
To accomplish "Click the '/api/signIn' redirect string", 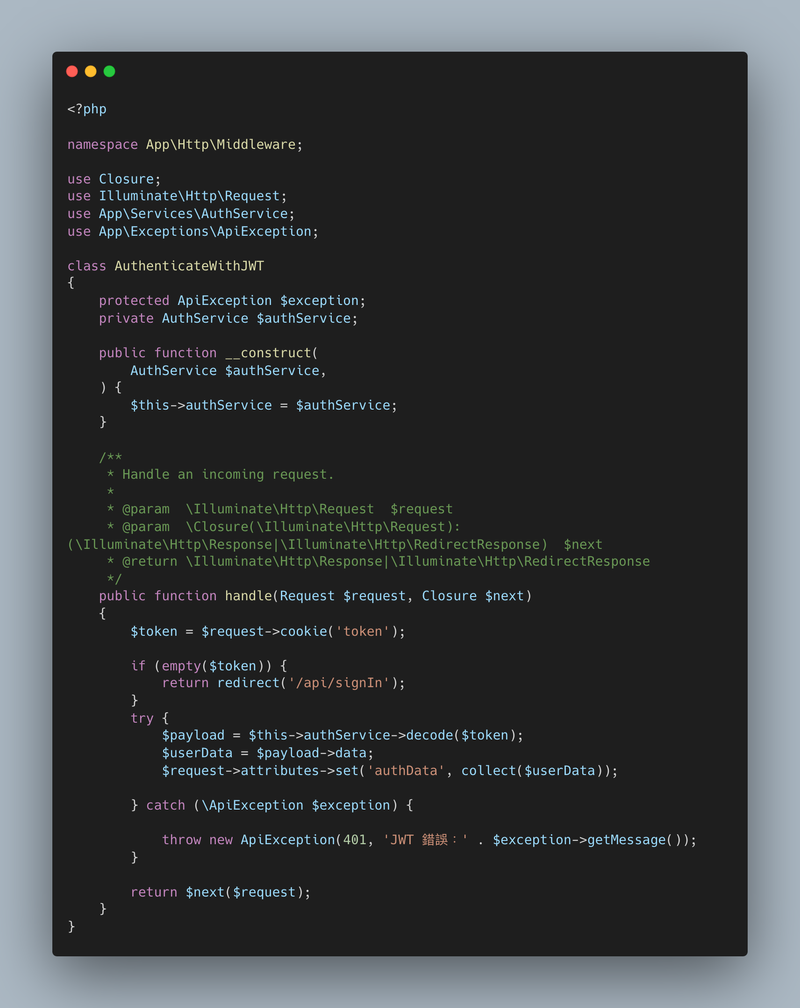I will 339,683.
